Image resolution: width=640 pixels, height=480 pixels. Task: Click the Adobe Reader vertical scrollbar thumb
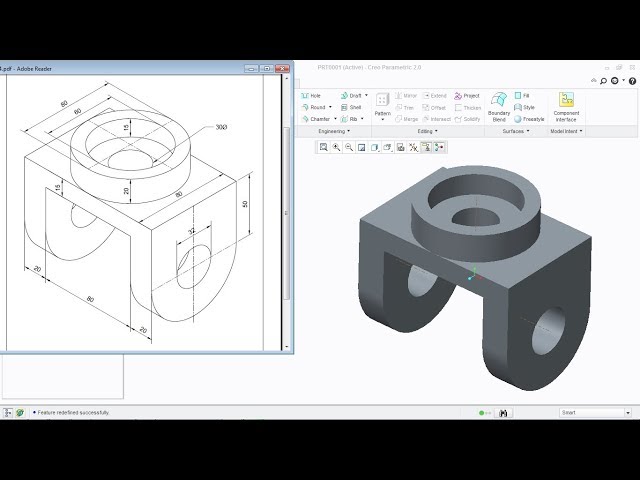pos(287,213)
